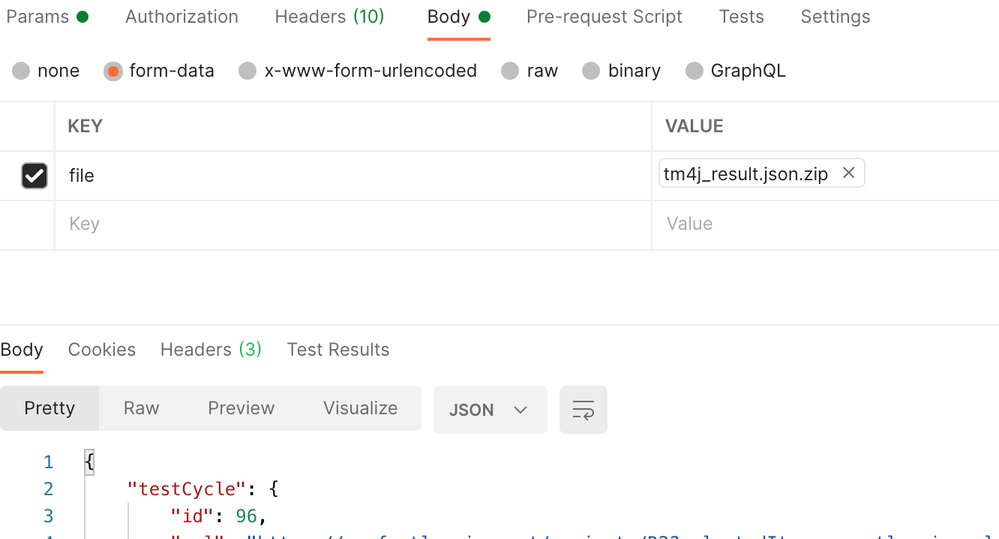This screenshot has width=999, height=539.
Task: Click the empty Key input field
Action: click(x=350, y=224)
